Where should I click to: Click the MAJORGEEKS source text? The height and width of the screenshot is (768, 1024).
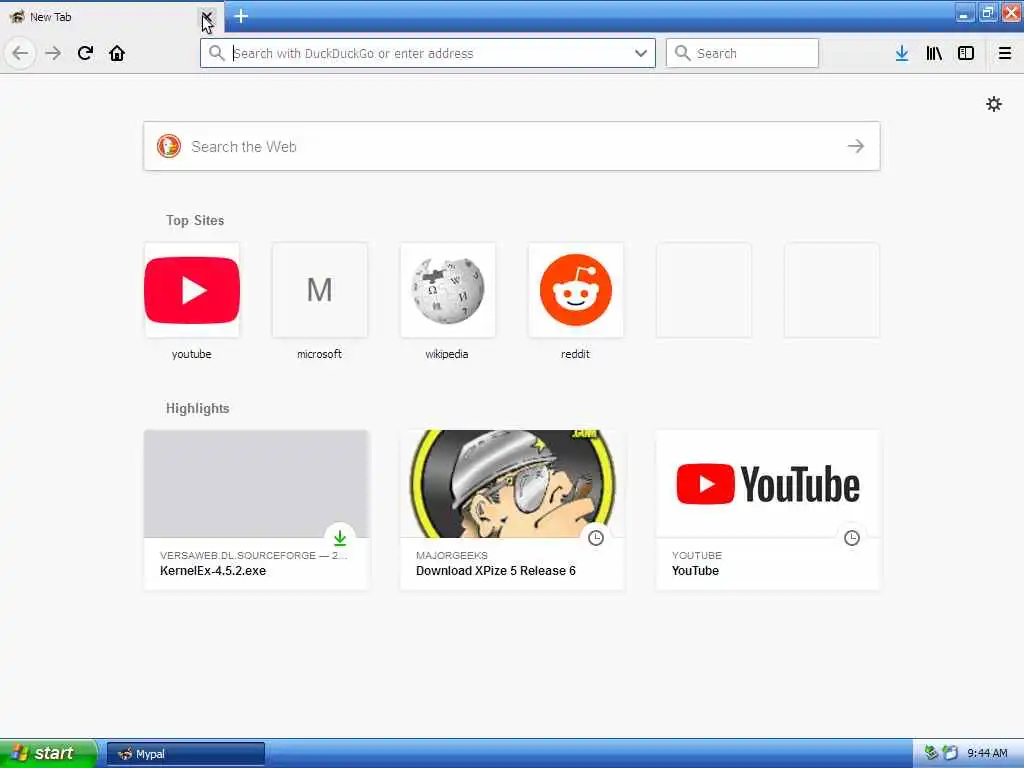point(452,555)
